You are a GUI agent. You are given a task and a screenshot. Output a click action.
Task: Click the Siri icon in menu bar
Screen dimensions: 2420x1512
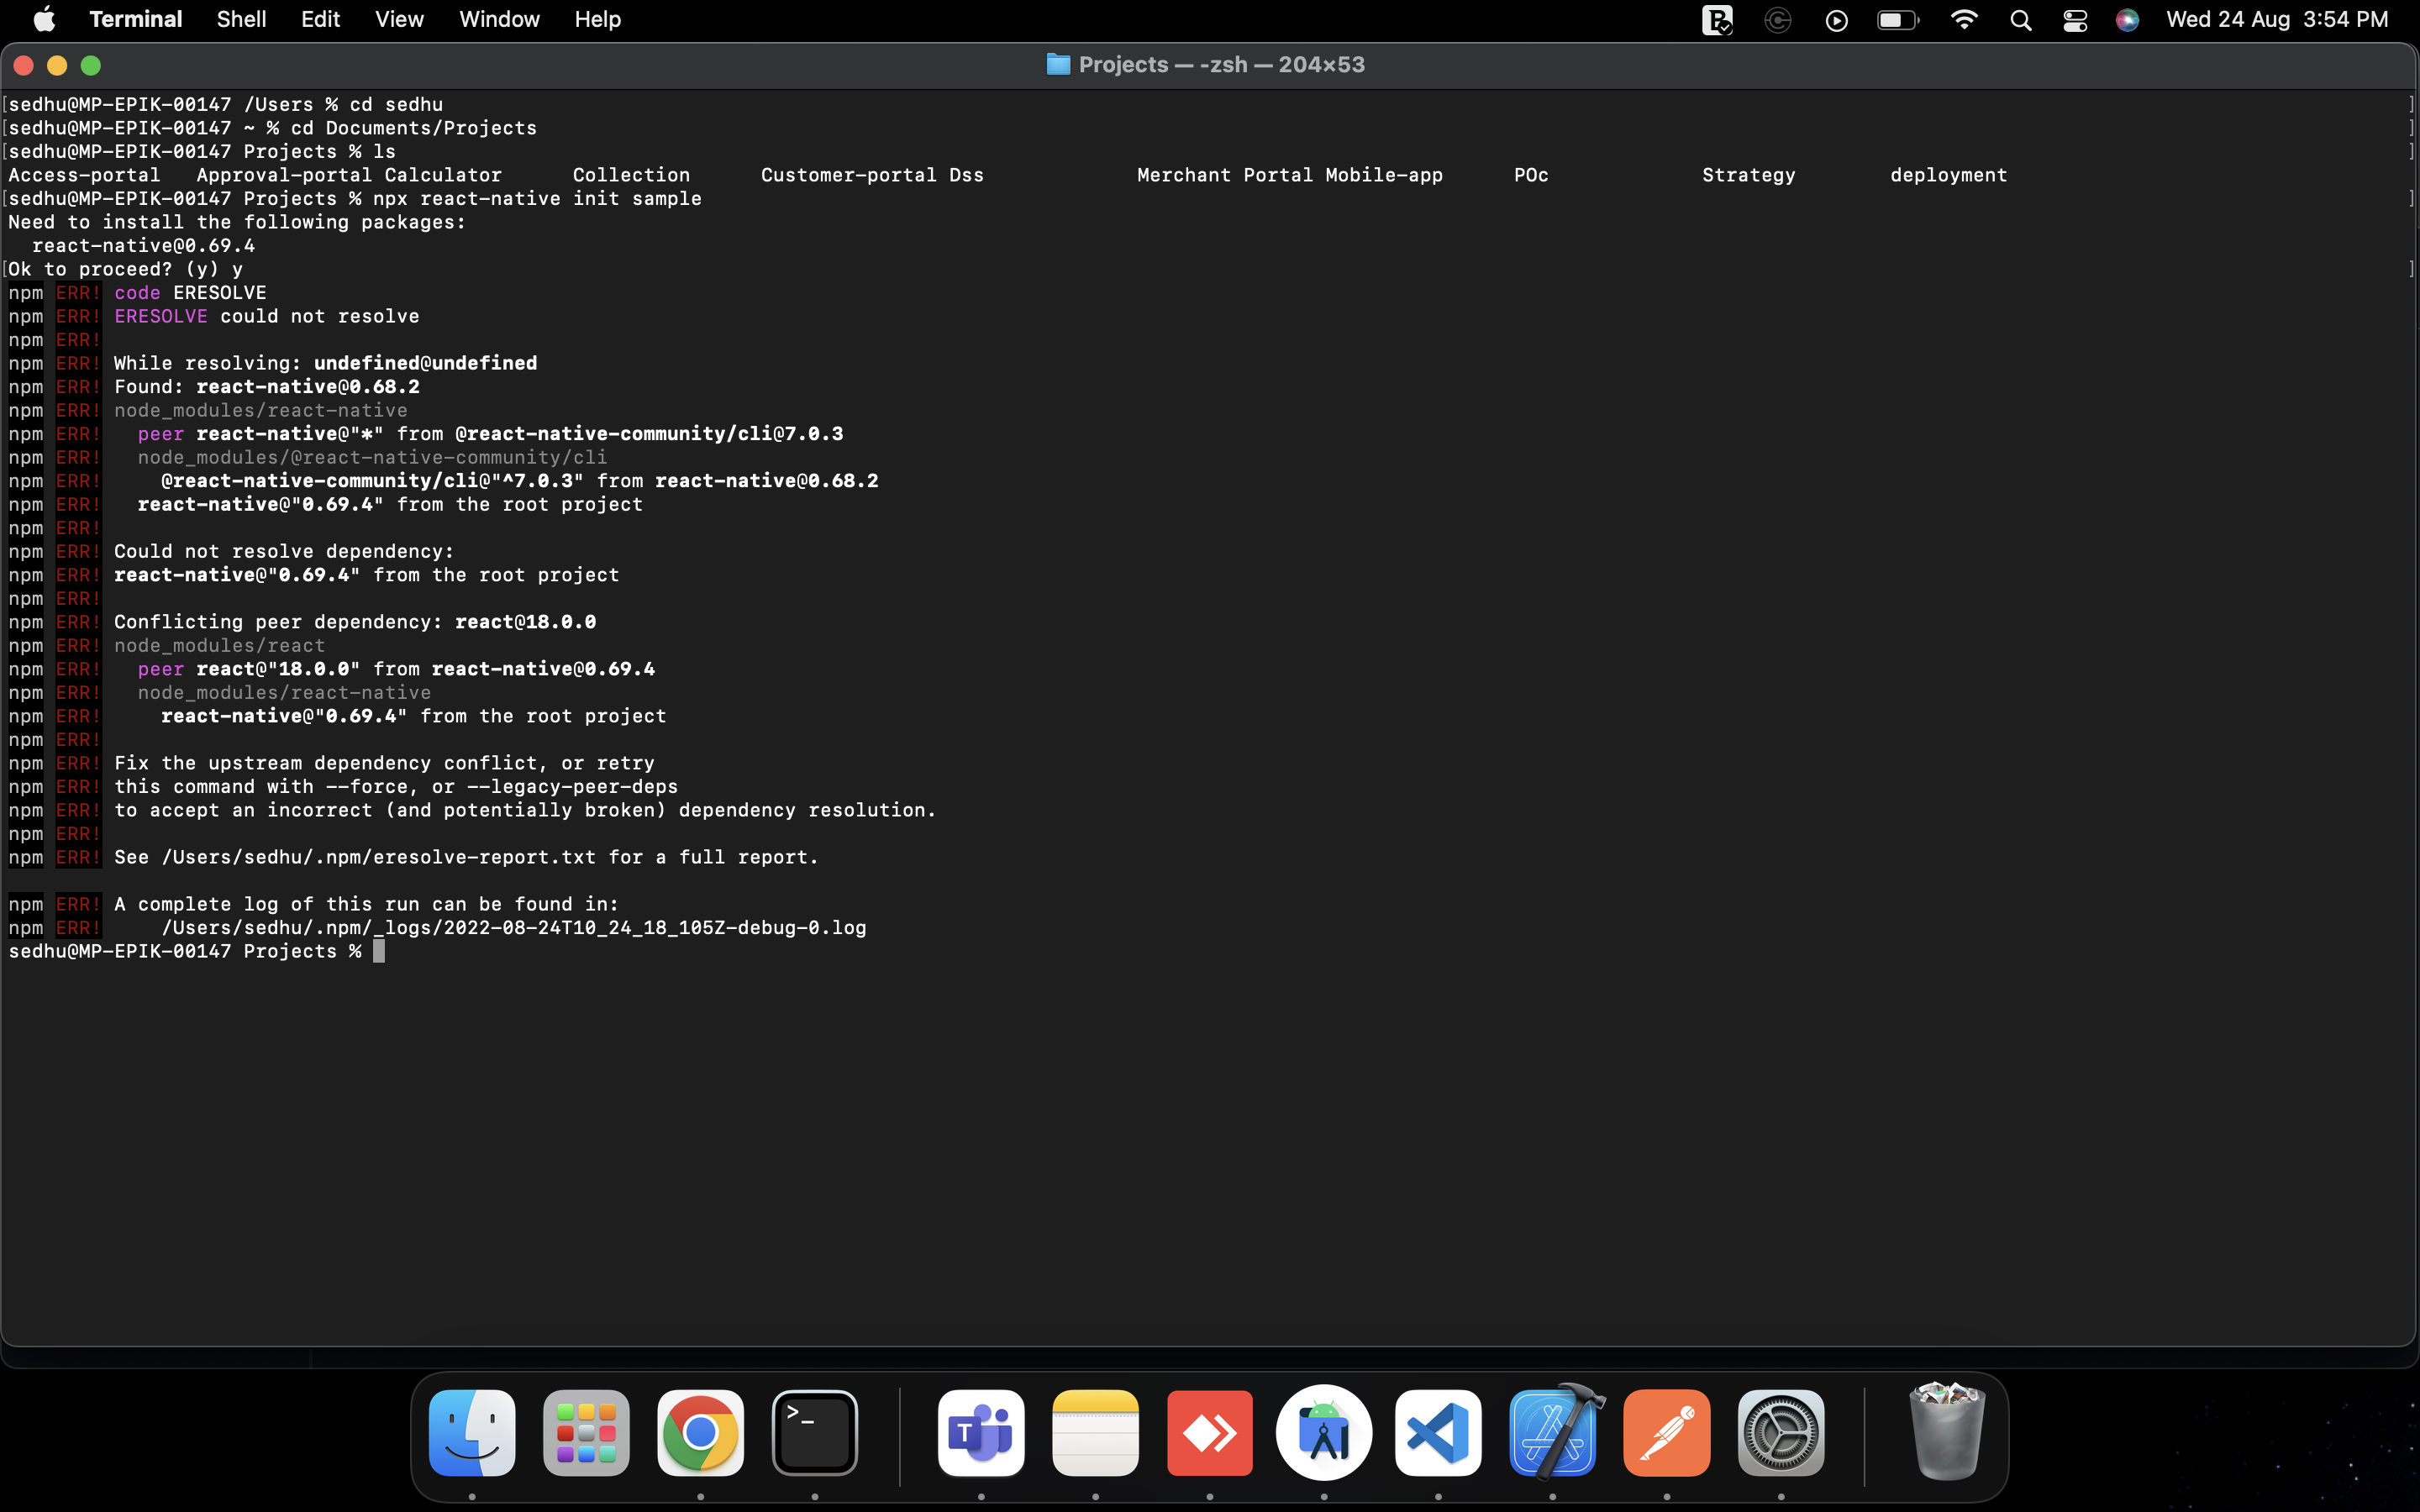coord(2127,20)
